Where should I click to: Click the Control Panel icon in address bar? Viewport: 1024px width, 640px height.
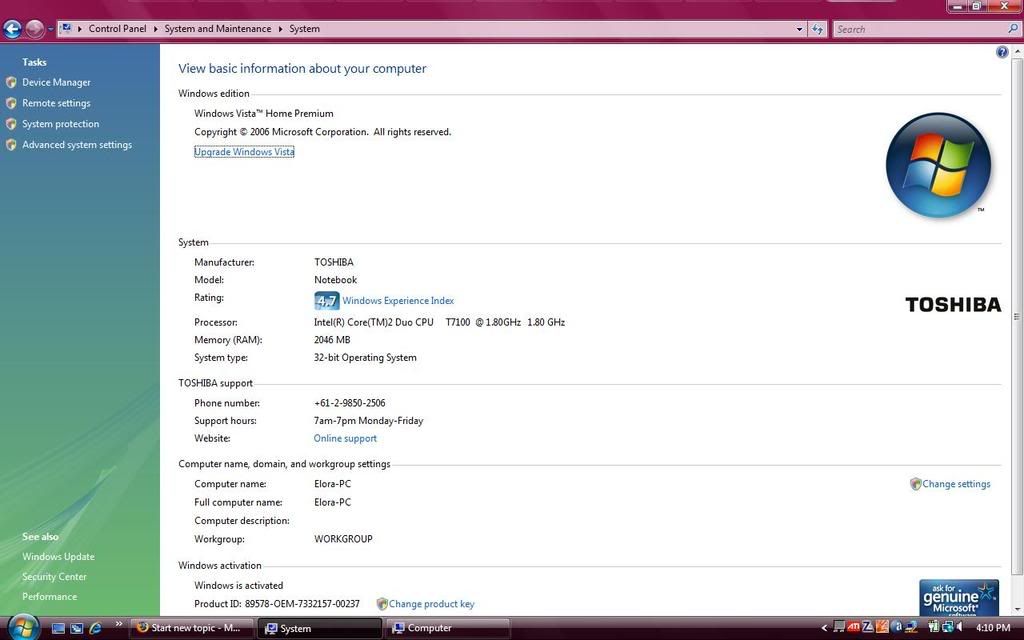coord(66,28)
